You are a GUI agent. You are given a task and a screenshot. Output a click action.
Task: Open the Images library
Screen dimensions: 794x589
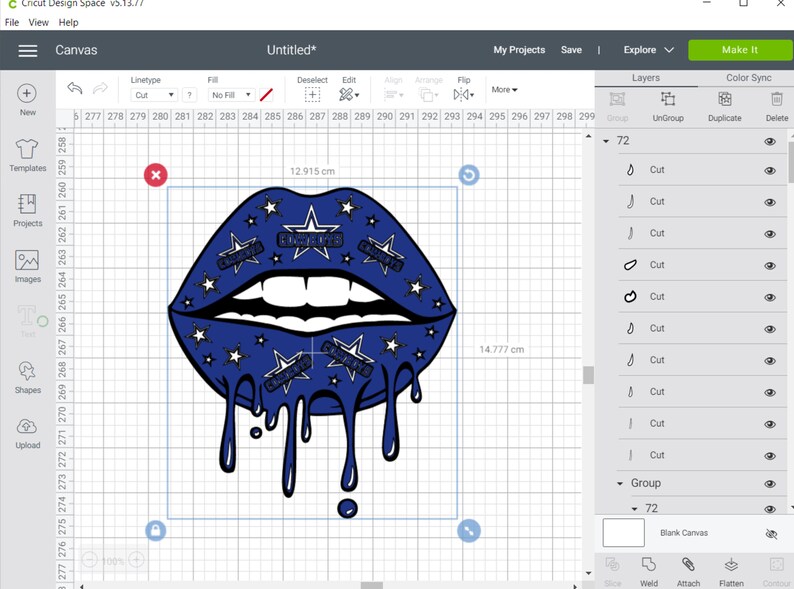27,266
